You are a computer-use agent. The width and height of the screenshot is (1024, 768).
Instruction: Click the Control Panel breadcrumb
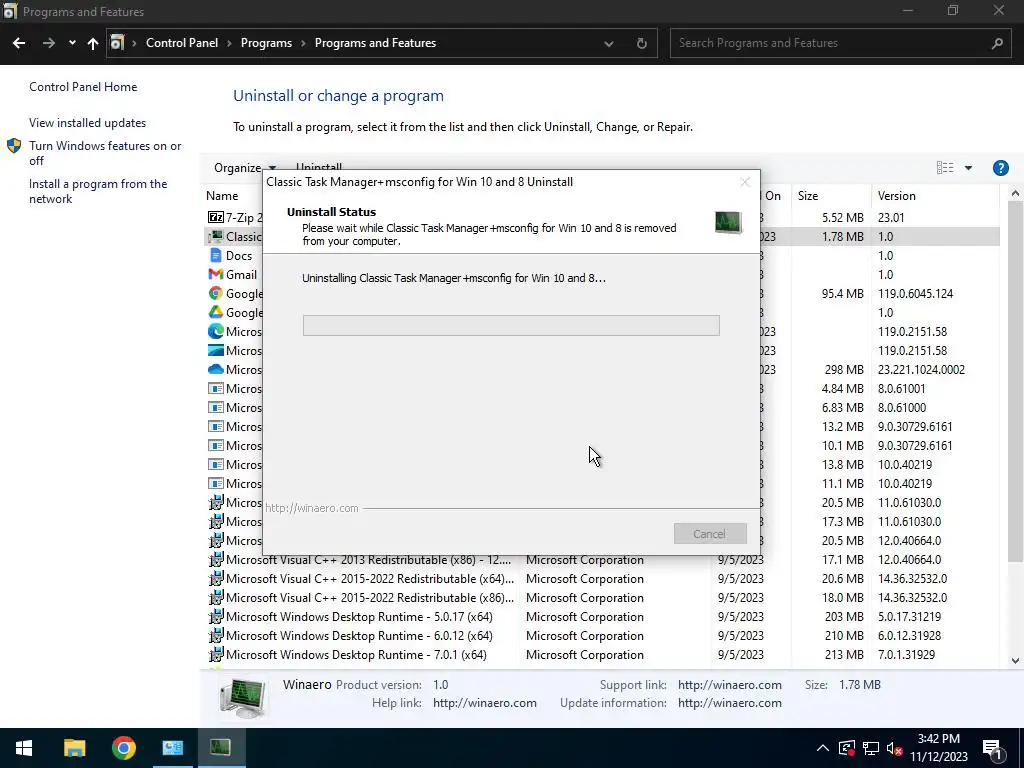pos(182,43)
